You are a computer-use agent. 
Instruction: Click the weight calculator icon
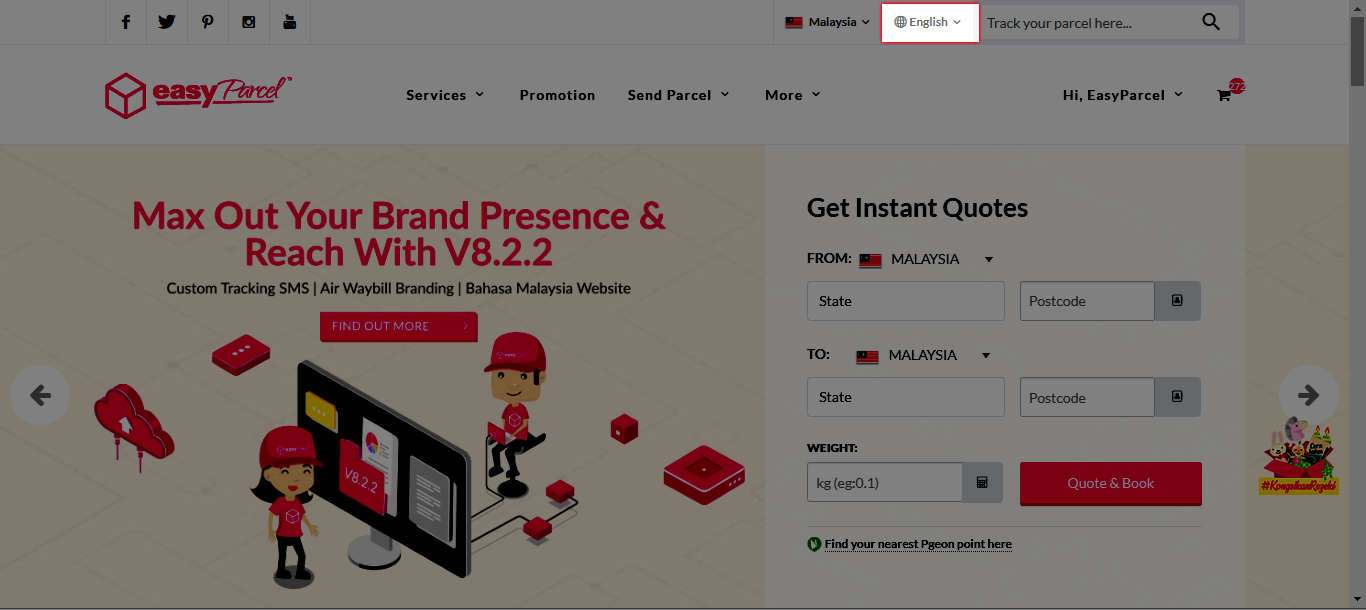click(x=982, y=482)
